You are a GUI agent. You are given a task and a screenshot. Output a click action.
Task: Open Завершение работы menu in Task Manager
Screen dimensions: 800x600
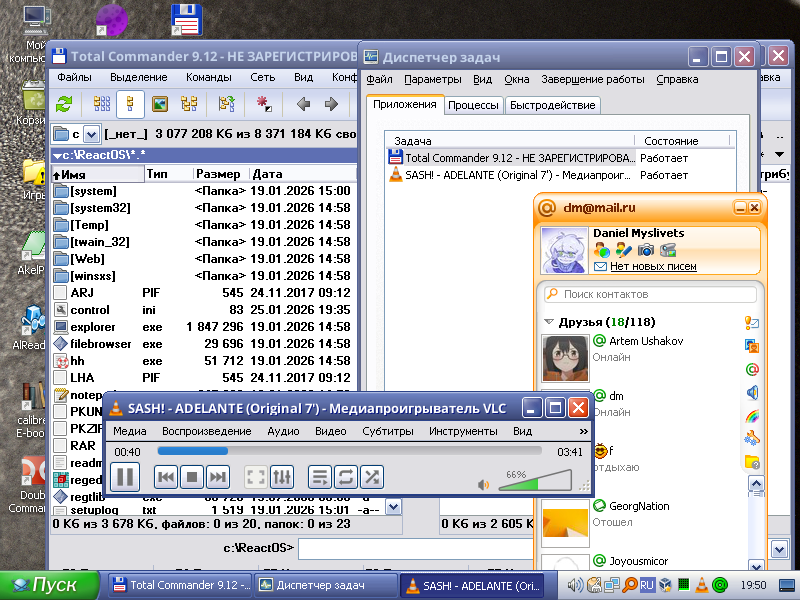tap(593, 80)
